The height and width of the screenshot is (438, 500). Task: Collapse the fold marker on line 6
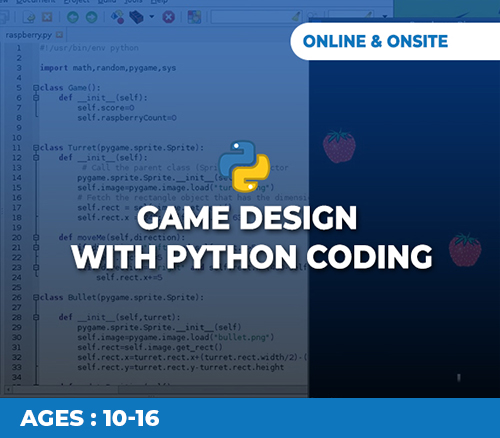[36, 98]
